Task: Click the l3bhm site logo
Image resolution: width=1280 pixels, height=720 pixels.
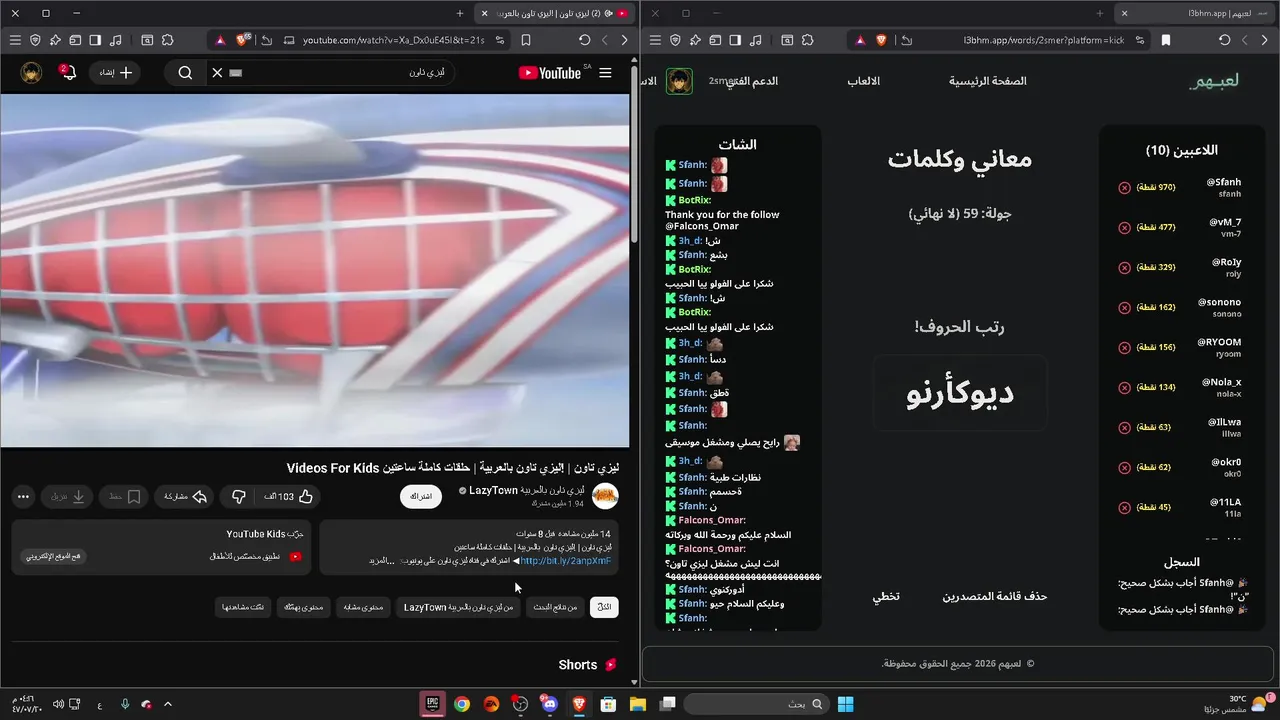Action: tap(1213, 81)
